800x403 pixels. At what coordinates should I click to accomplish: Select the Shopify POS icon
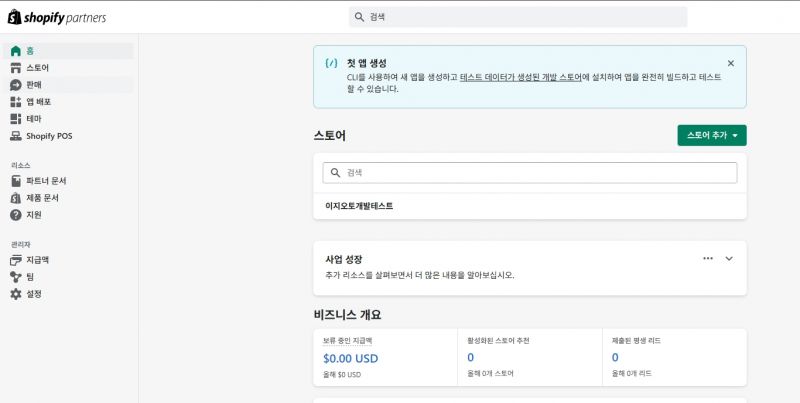click(16, 136)
